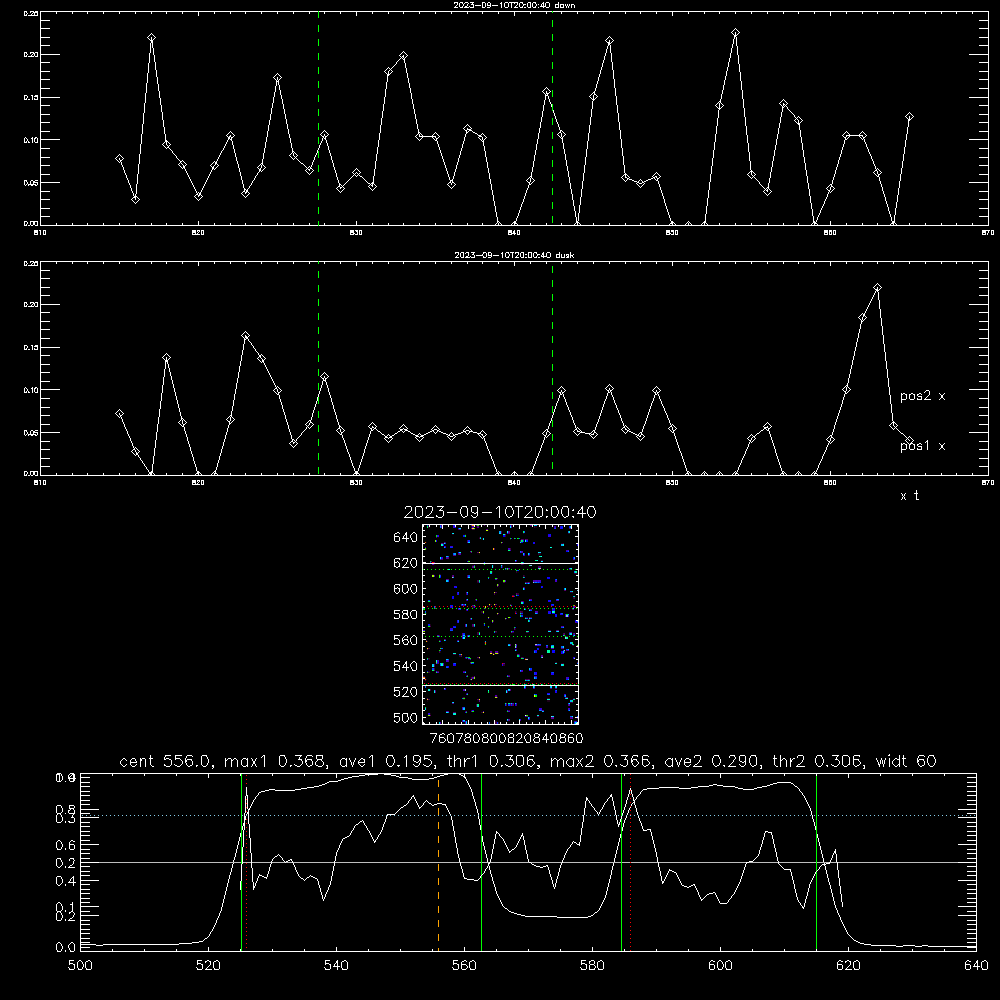
Task: Click the green dashed line near 842 in dawn plot
Action: (552, 118)
